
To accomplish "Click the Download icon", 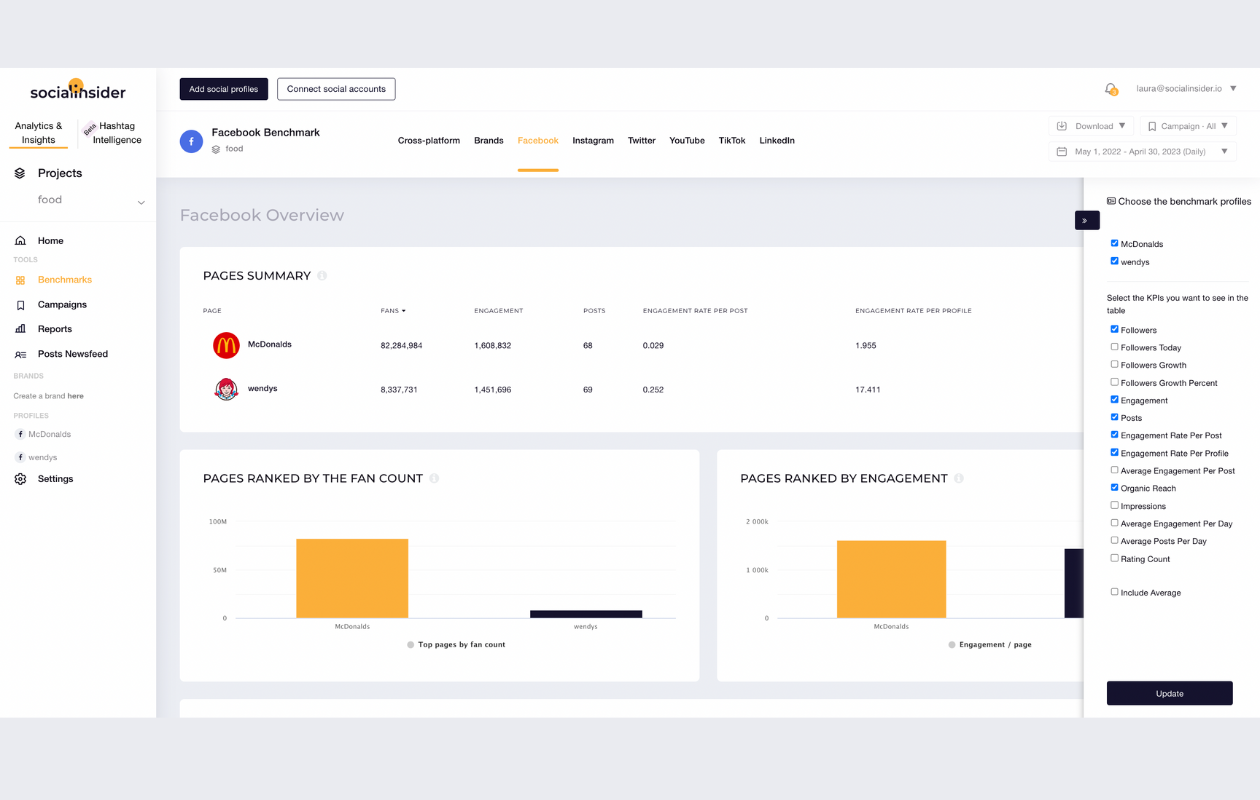I will (x=1062, y=126).
